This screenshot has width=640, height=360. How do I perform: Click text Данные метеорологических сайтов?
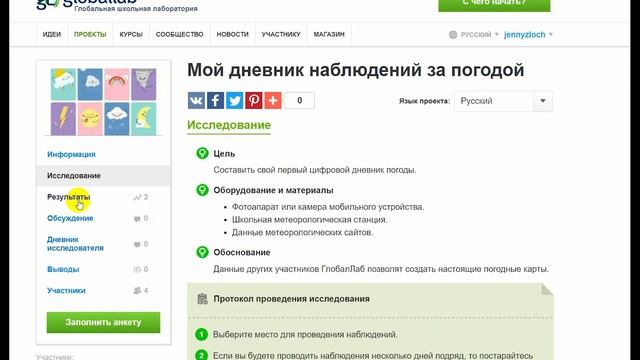[302, 233]
